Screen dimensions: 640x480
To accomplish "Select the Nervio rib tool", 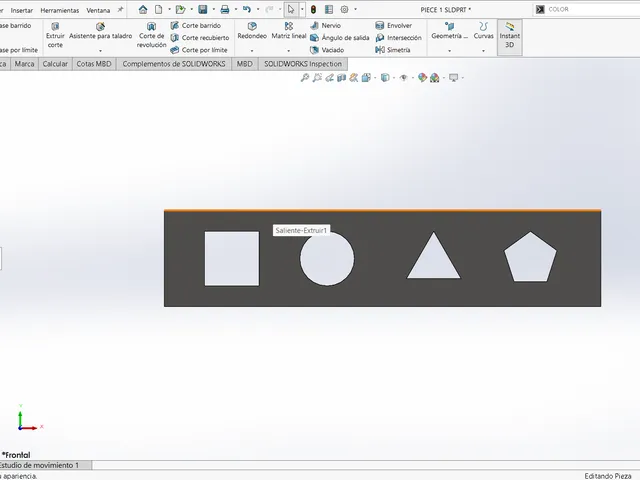I will coord(325,25).
